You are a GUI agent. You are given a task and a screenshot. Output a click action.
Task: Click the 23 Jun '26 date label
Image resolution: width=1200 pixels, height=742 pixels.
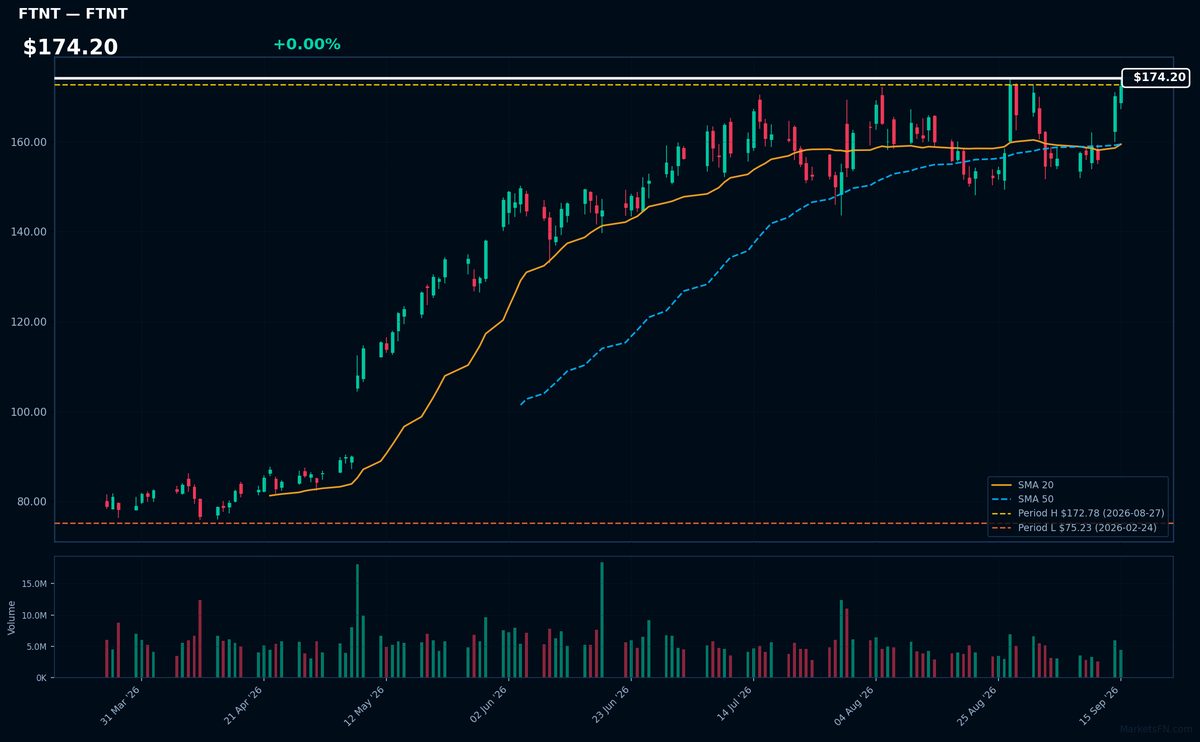coord(611,705)
